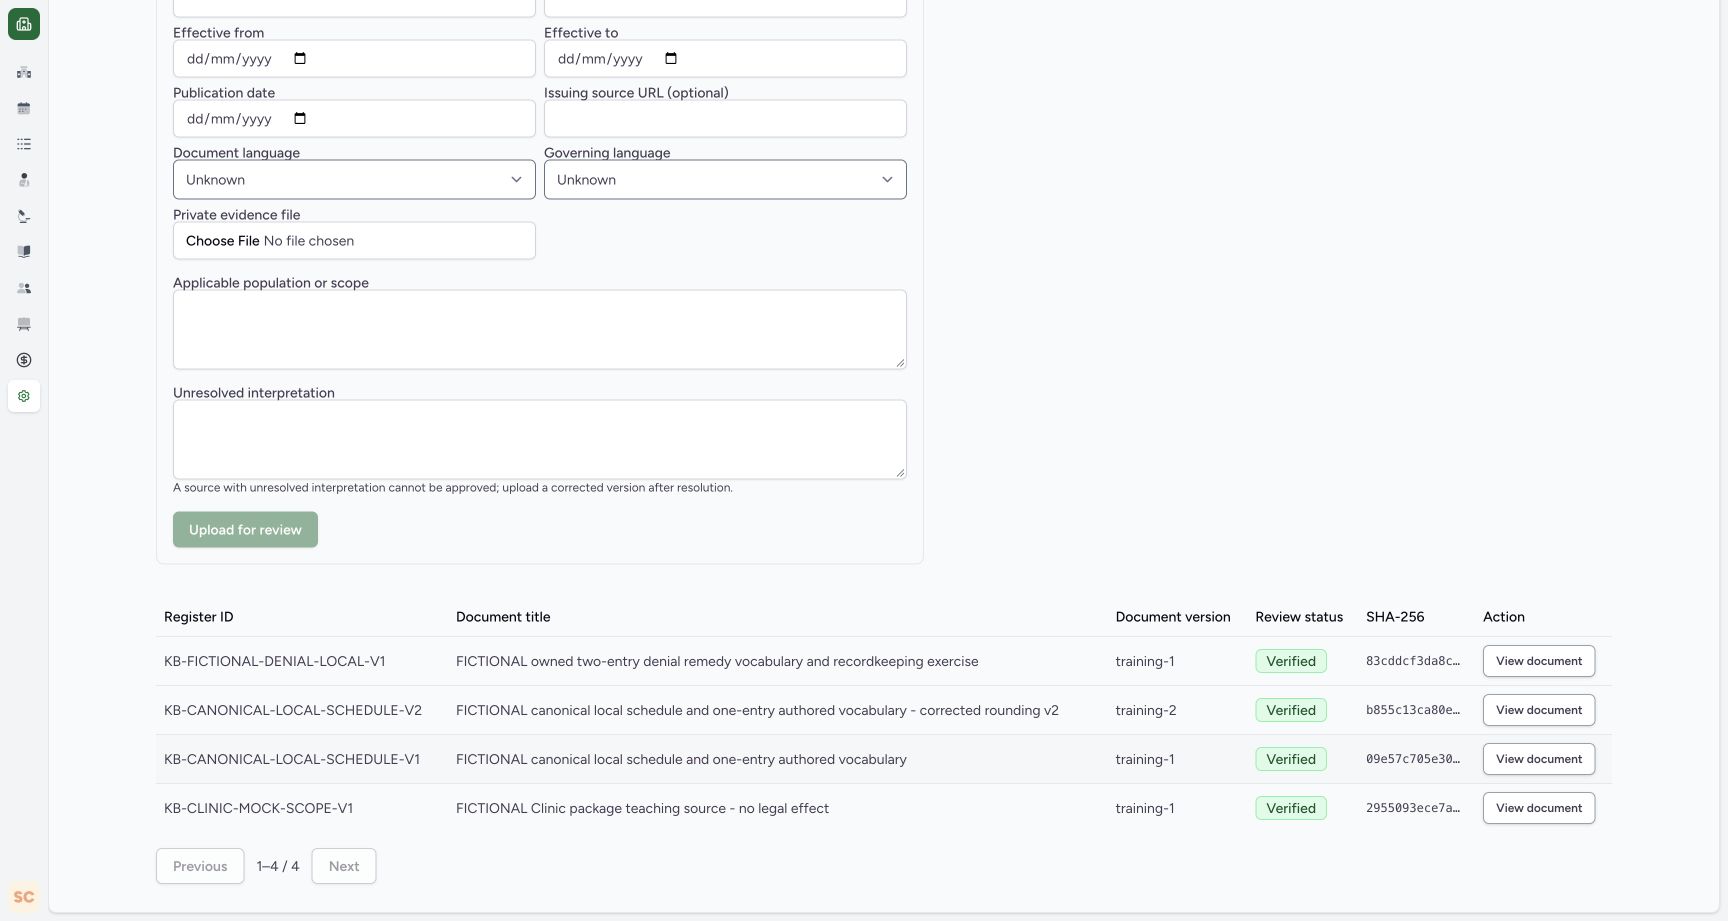Expand the Document language dropdown
This screenshot has width=1728, height=921.
click(x=354, y=180)
